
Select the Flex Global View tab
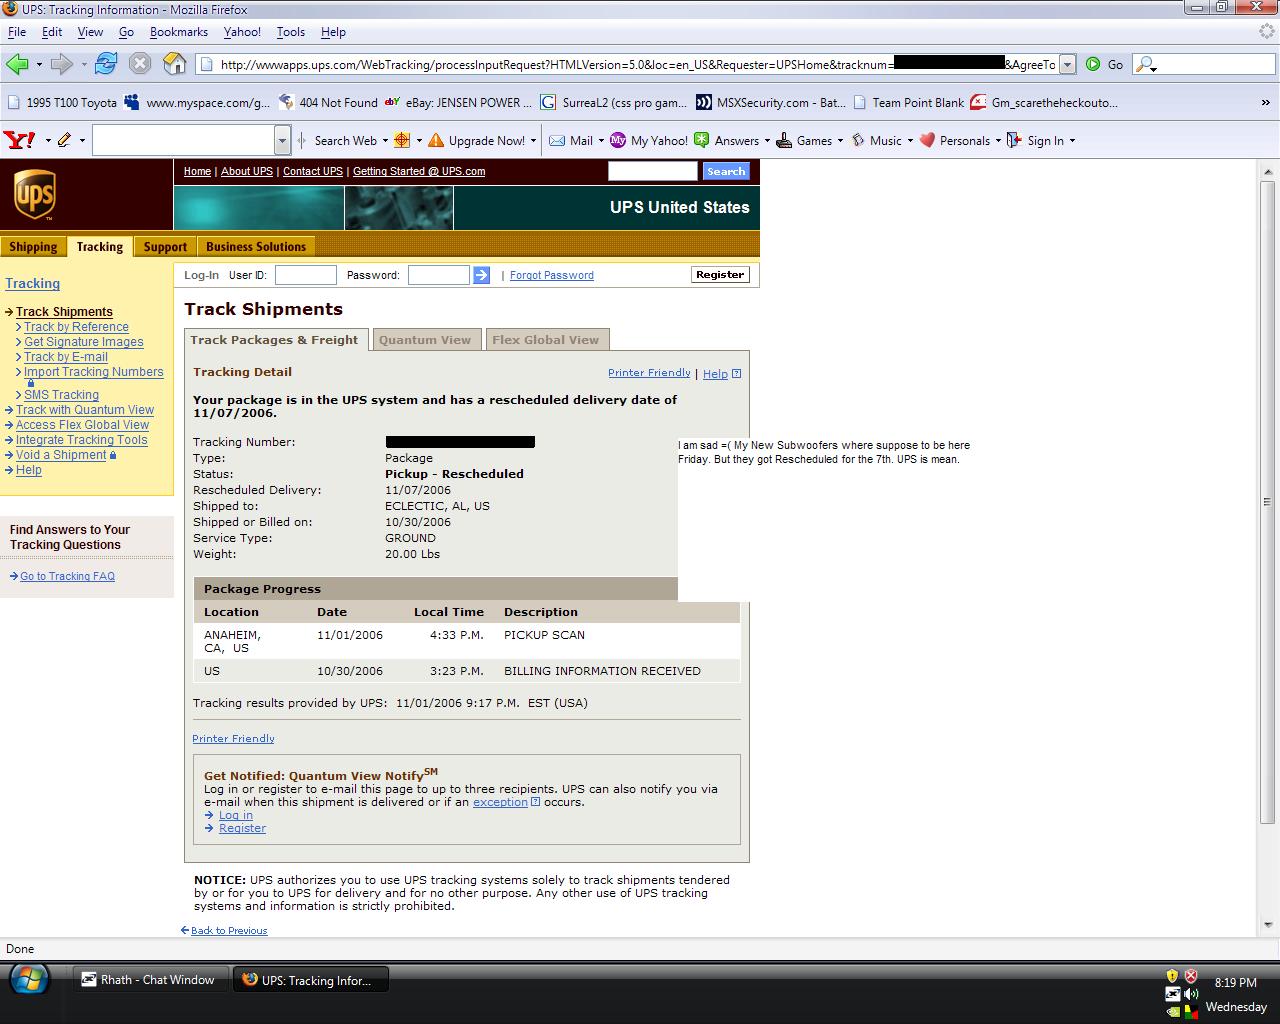click(546, 340)
